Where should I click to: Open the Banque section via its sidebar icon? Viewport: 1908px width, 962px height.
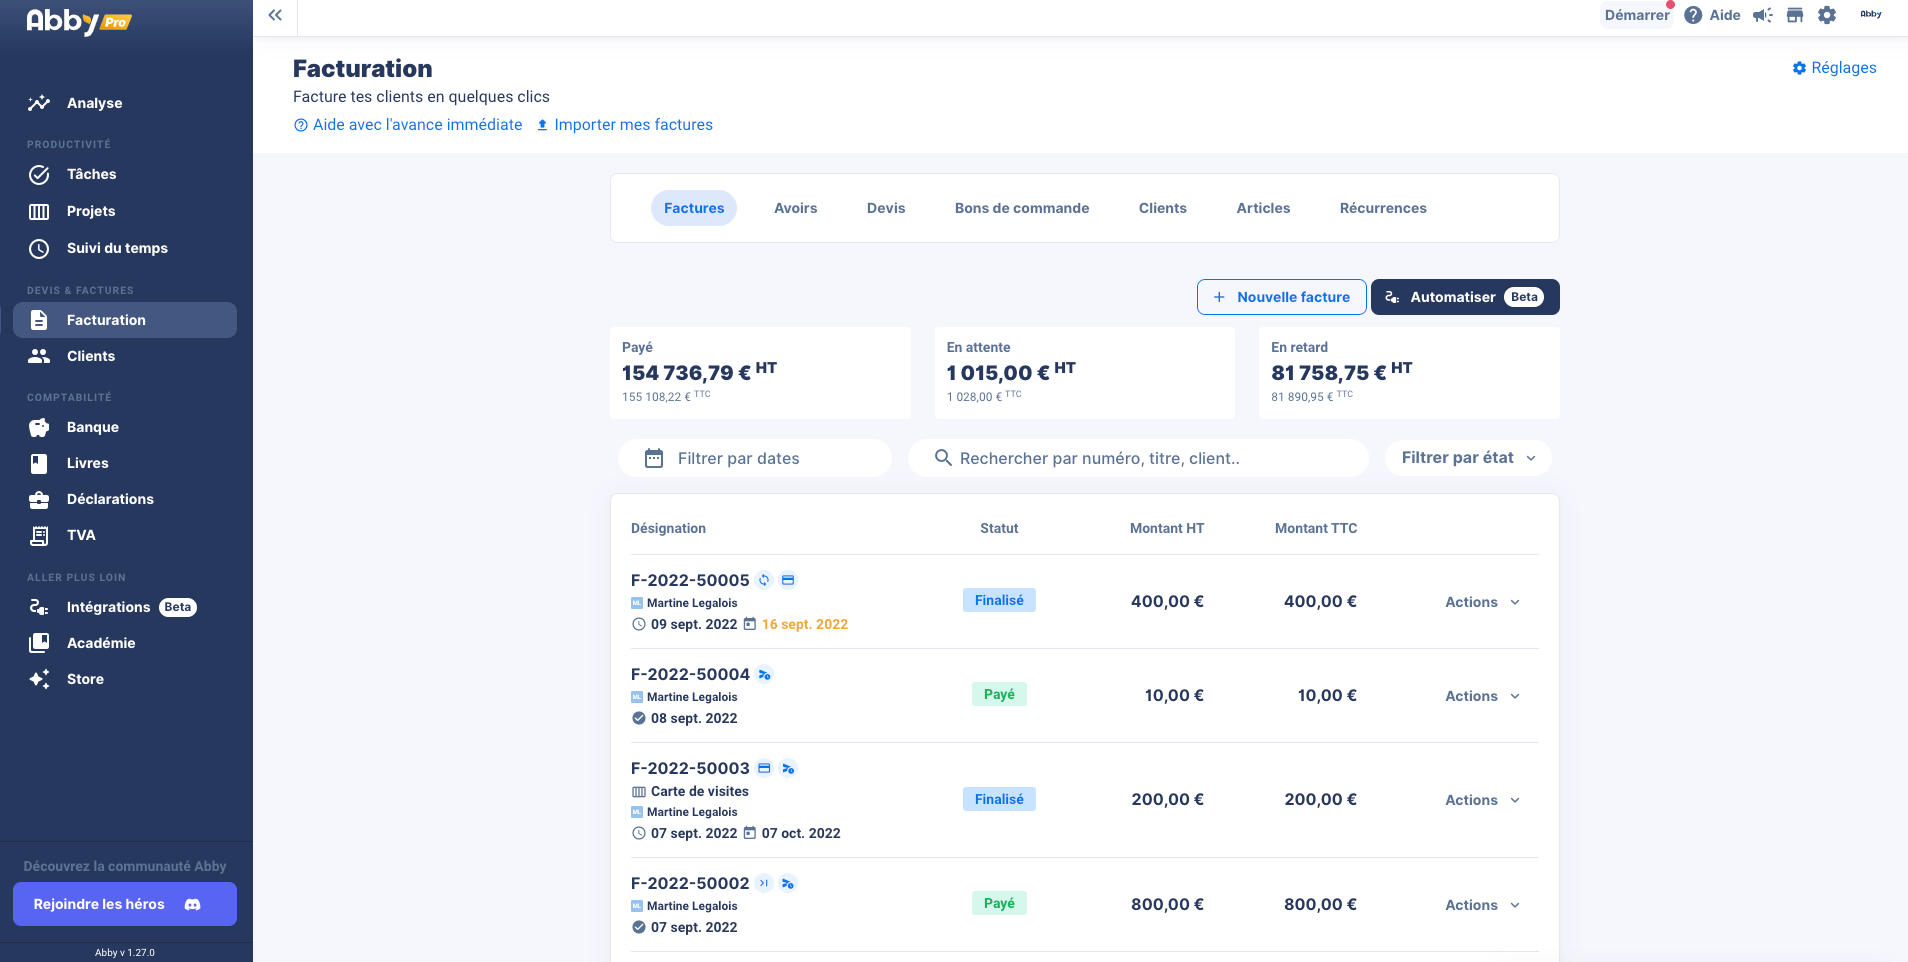pos(39,427)
